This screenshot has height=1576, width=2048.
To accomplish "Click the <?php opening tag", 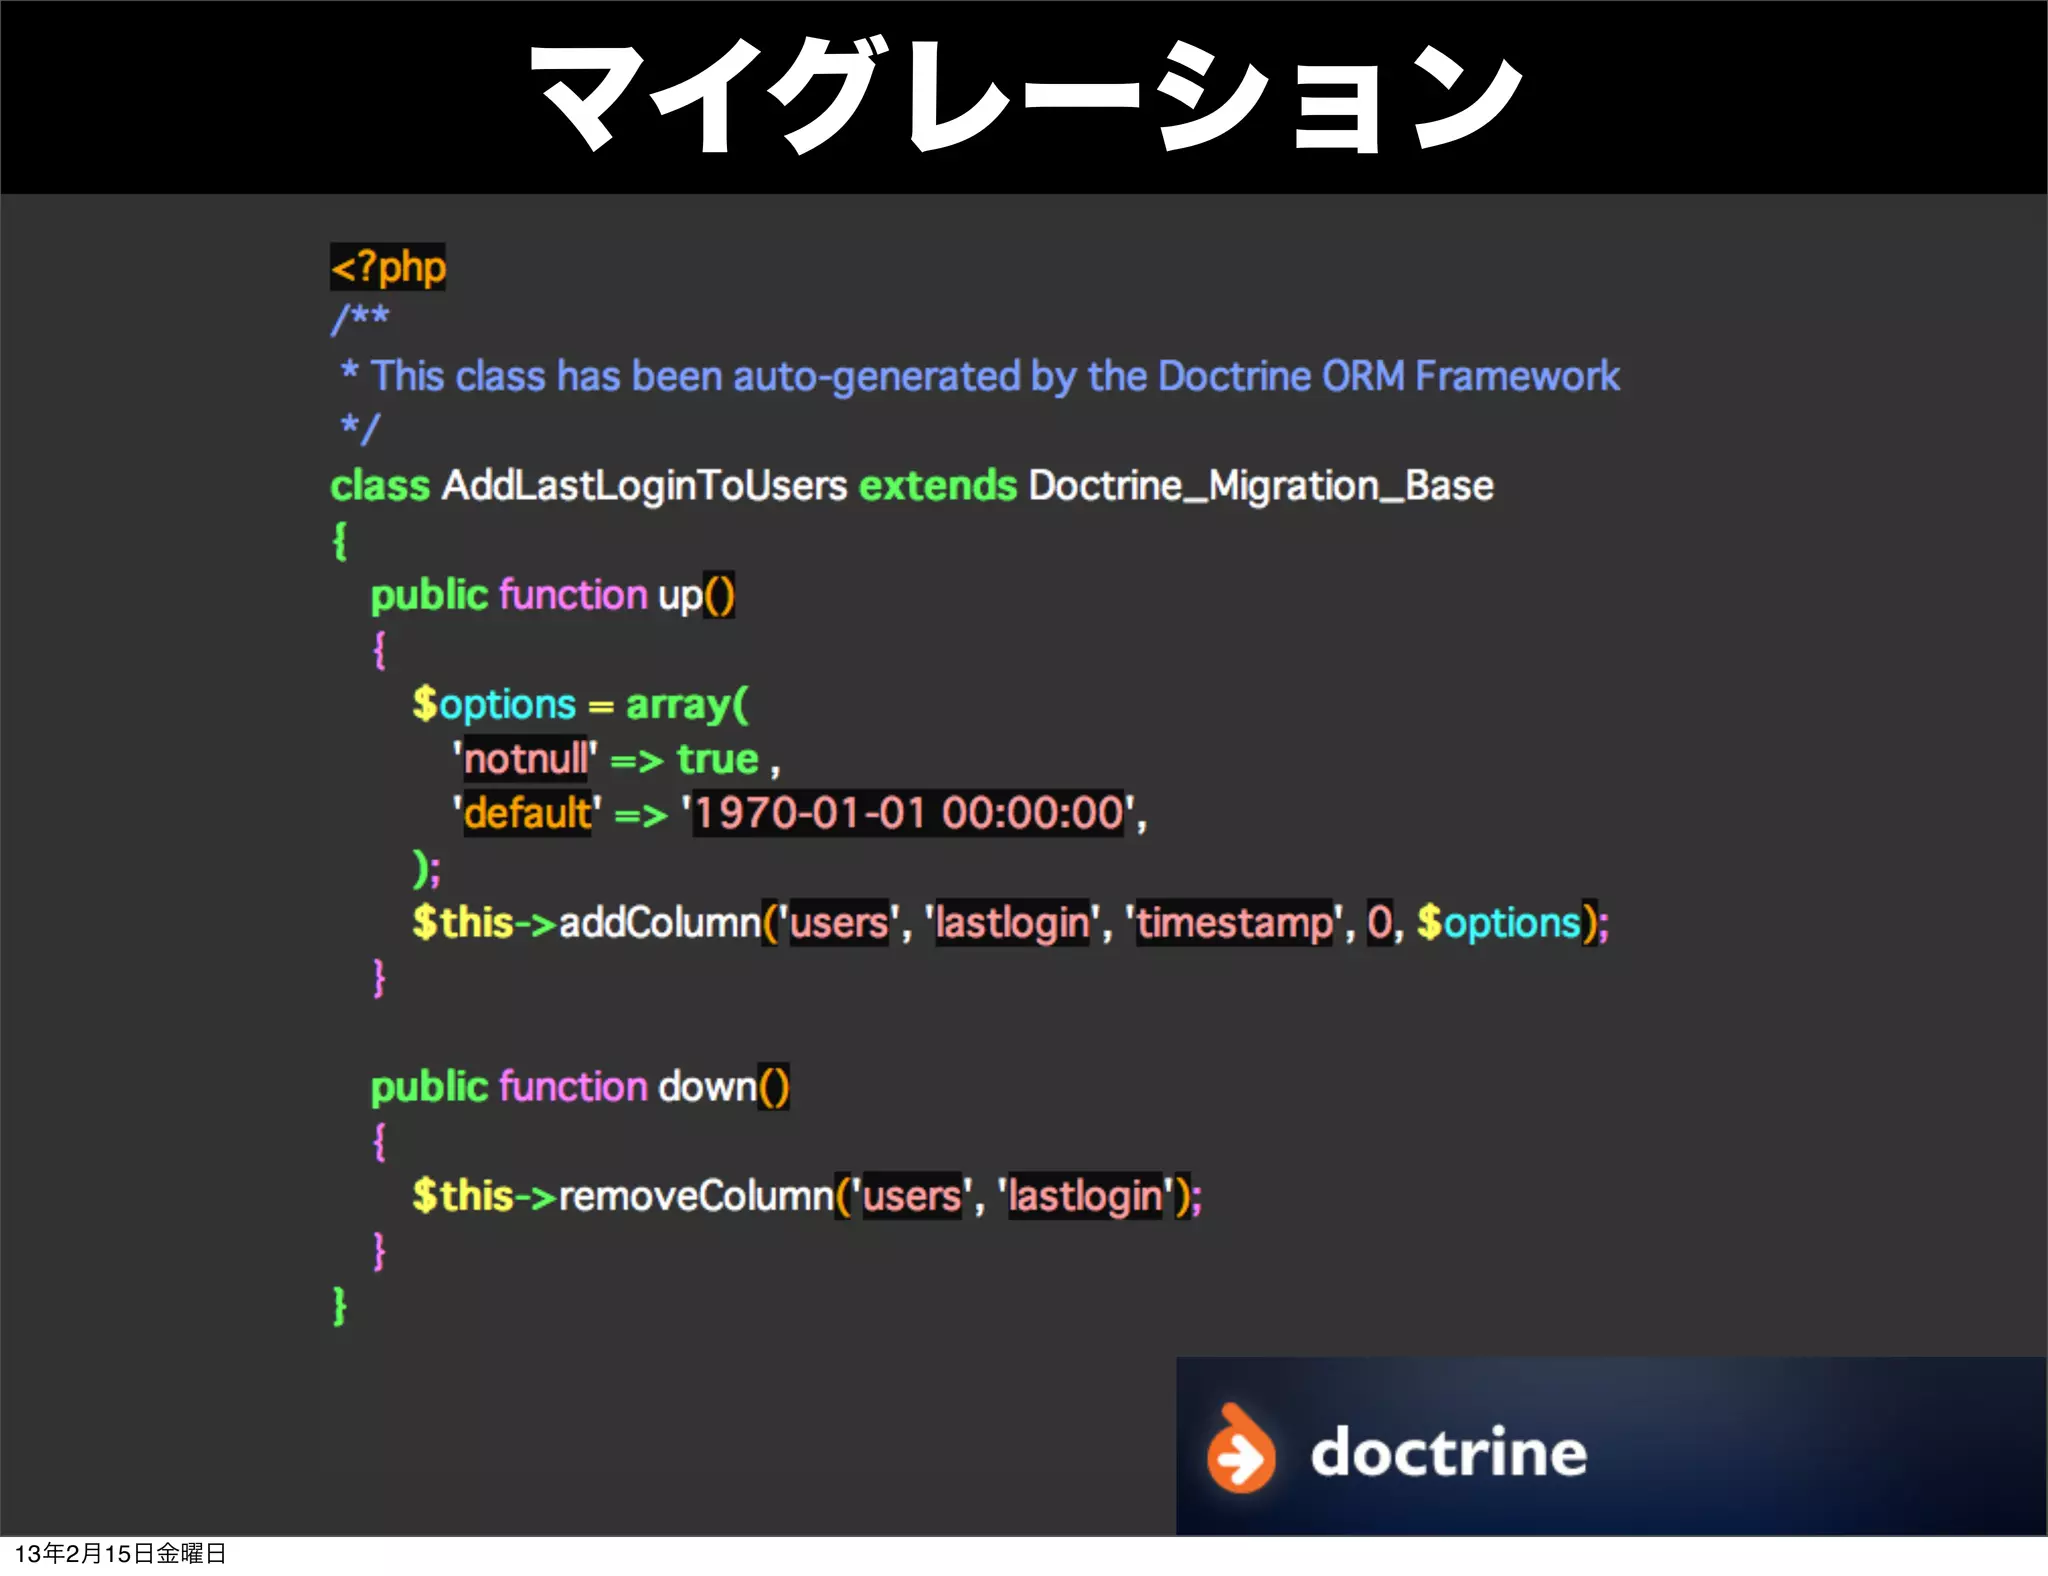I will (x=388, y=267).
